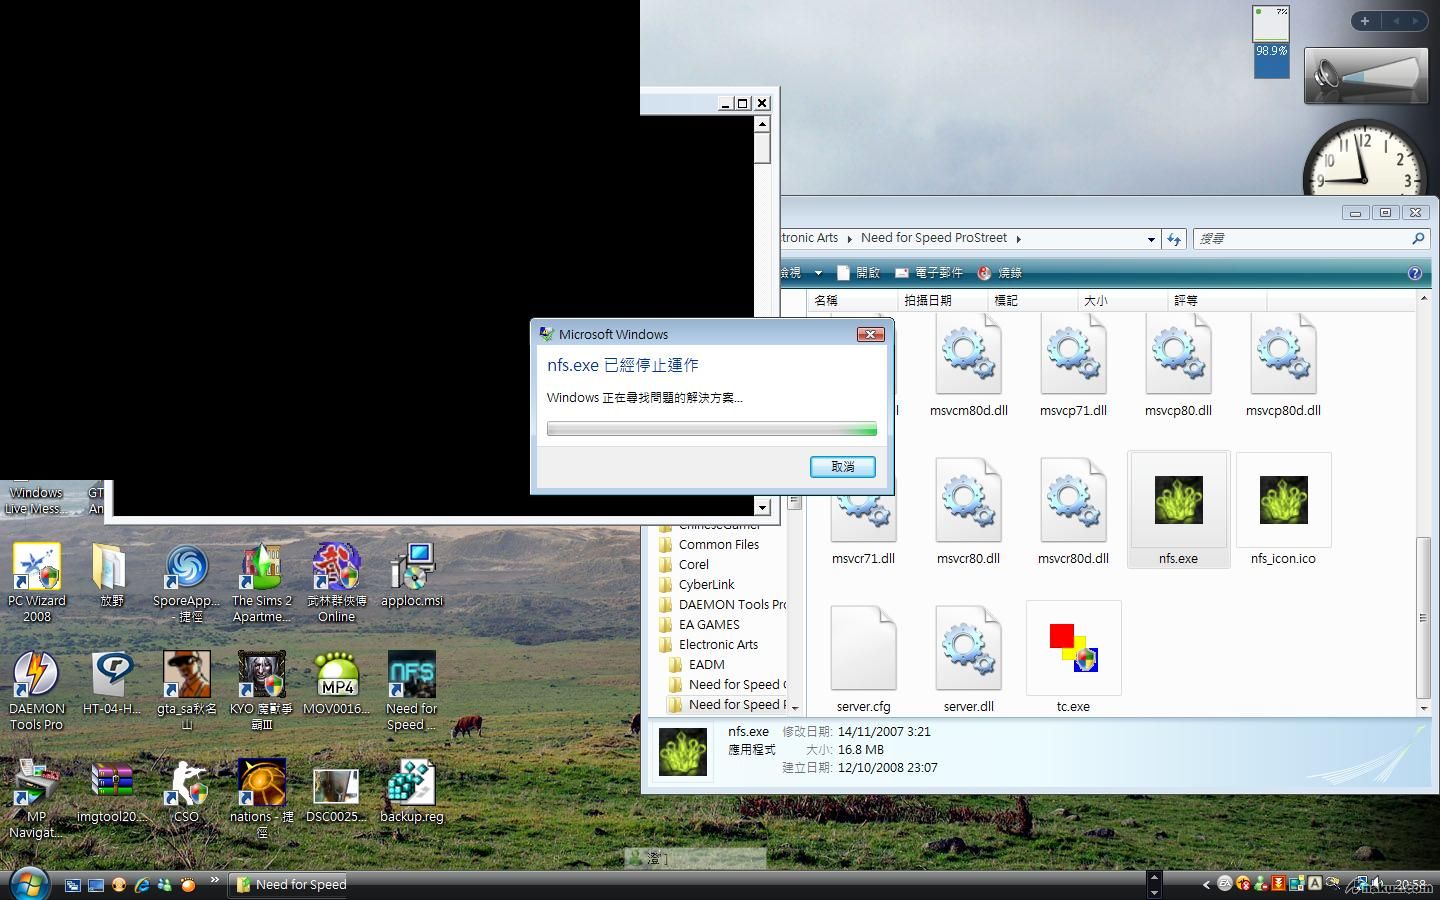Select the nfs_icon.ico file
The image size is (1440, 900).
(1283, 509)
